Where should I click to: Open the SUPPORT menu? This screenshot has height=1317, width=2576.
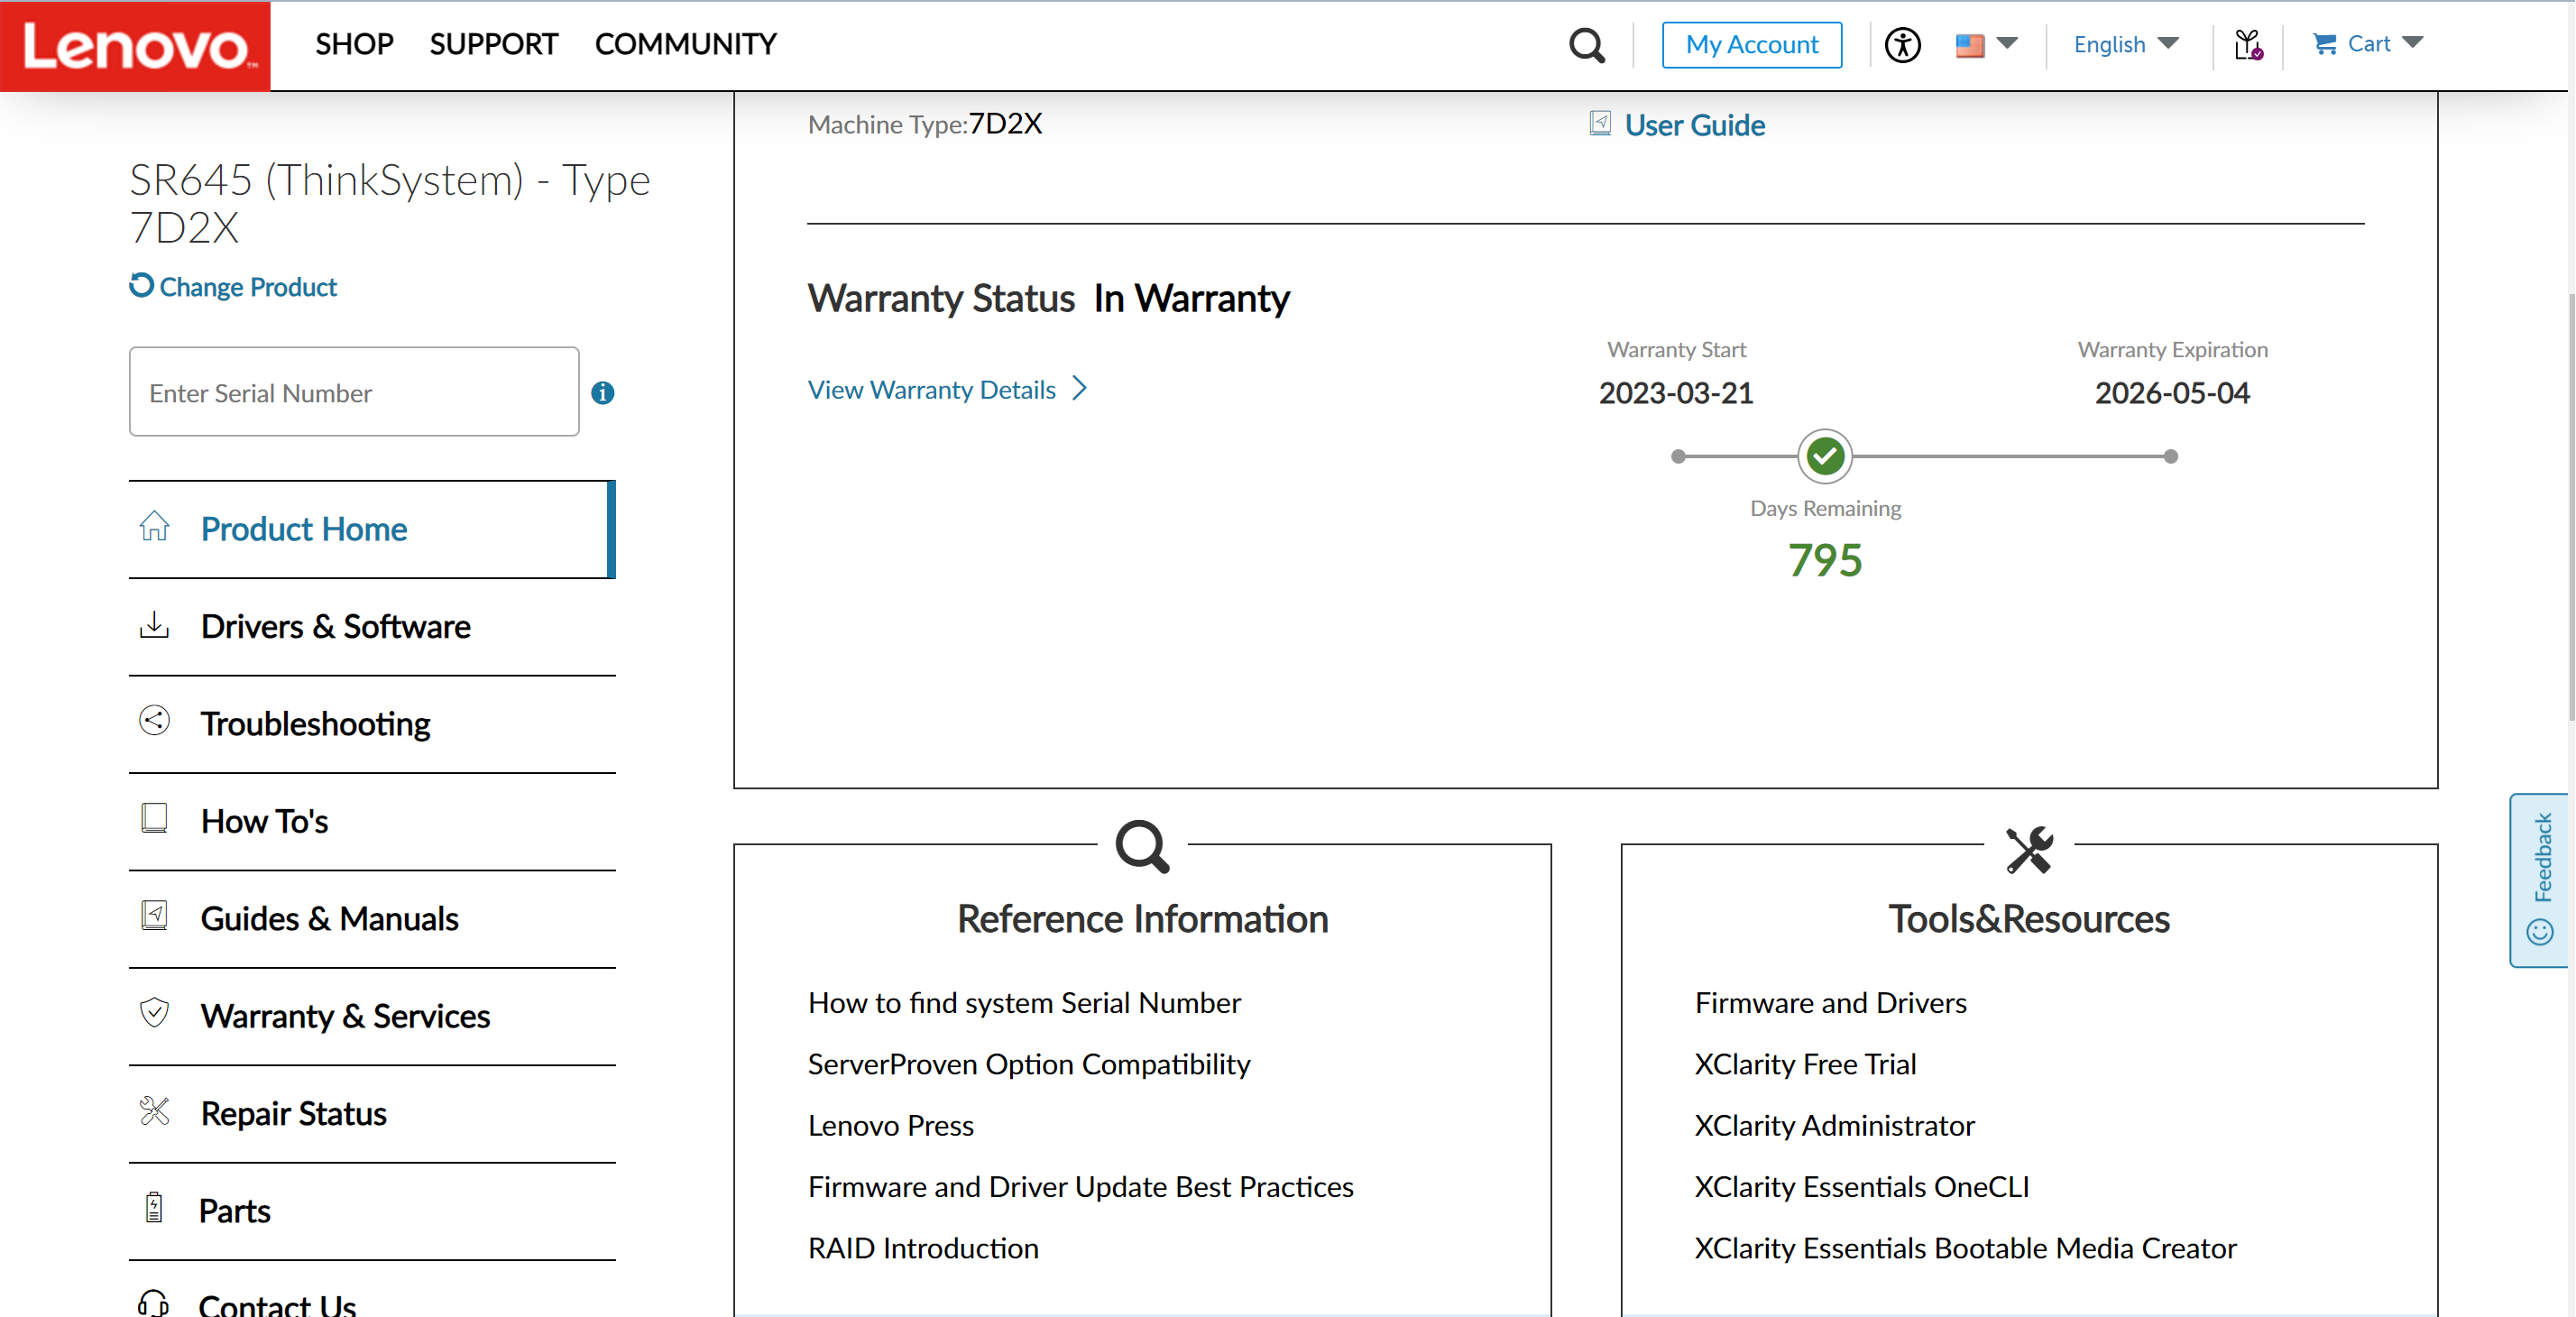point(493,44)
